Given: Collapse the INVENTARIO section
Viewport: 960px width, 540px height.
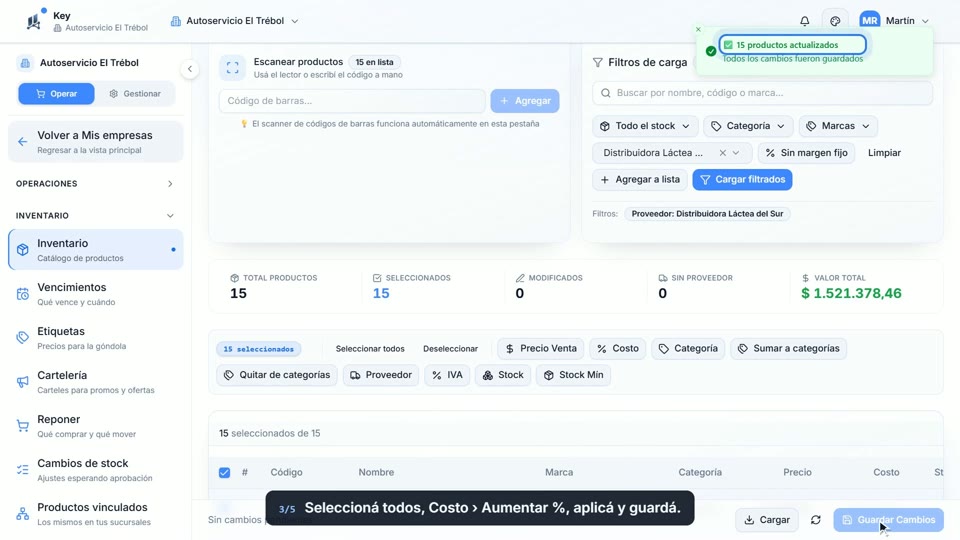Looking at the screenshot, I should [95, 216].
